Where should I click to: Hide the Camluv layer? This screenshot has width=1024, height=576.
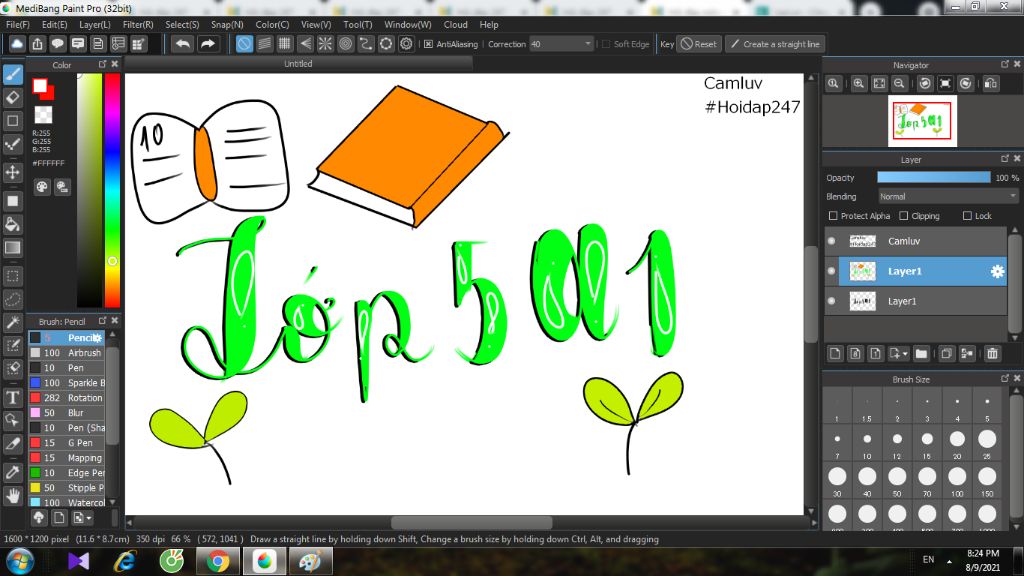click(831, 241)
